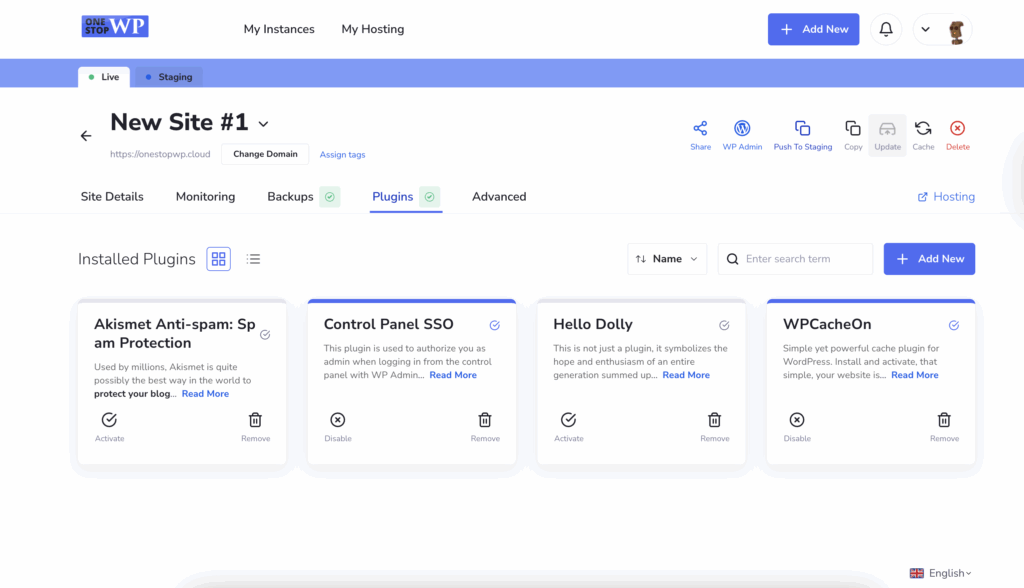The image size is (1024, 588).
Task: Click the Hello Dolly card title
Action: click(592, 324)
